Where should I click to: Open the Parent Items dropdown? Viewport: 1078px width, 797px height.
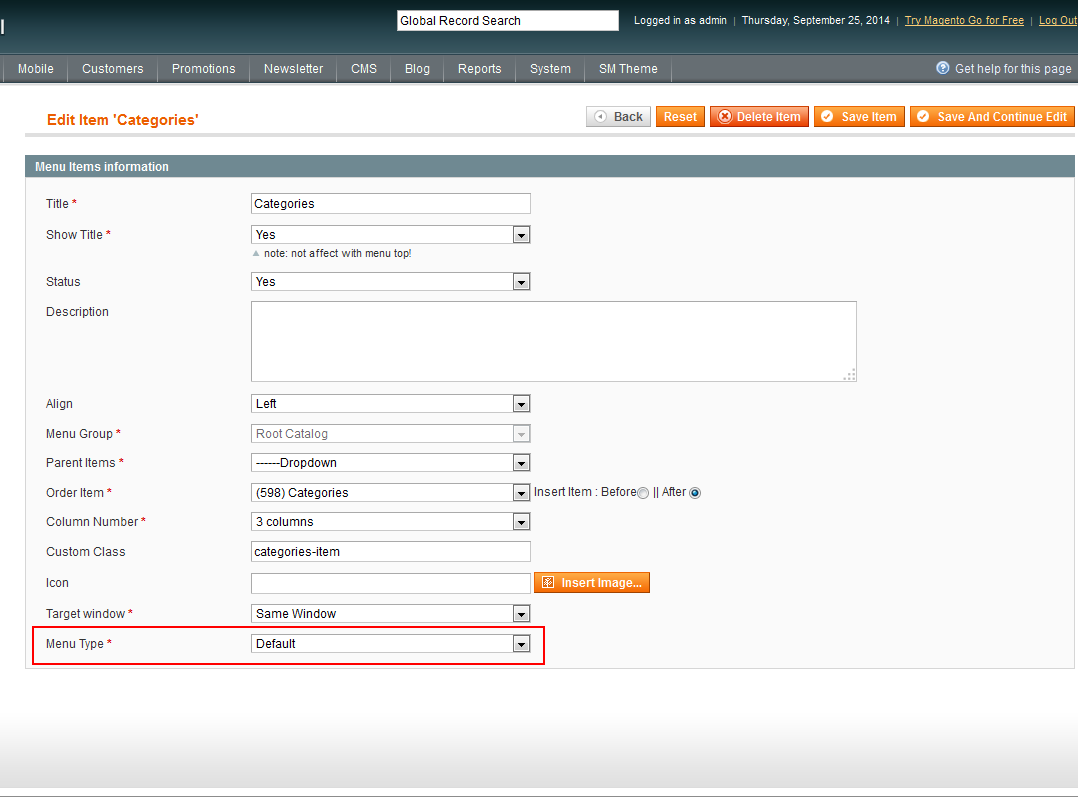[x=390, y=463]
